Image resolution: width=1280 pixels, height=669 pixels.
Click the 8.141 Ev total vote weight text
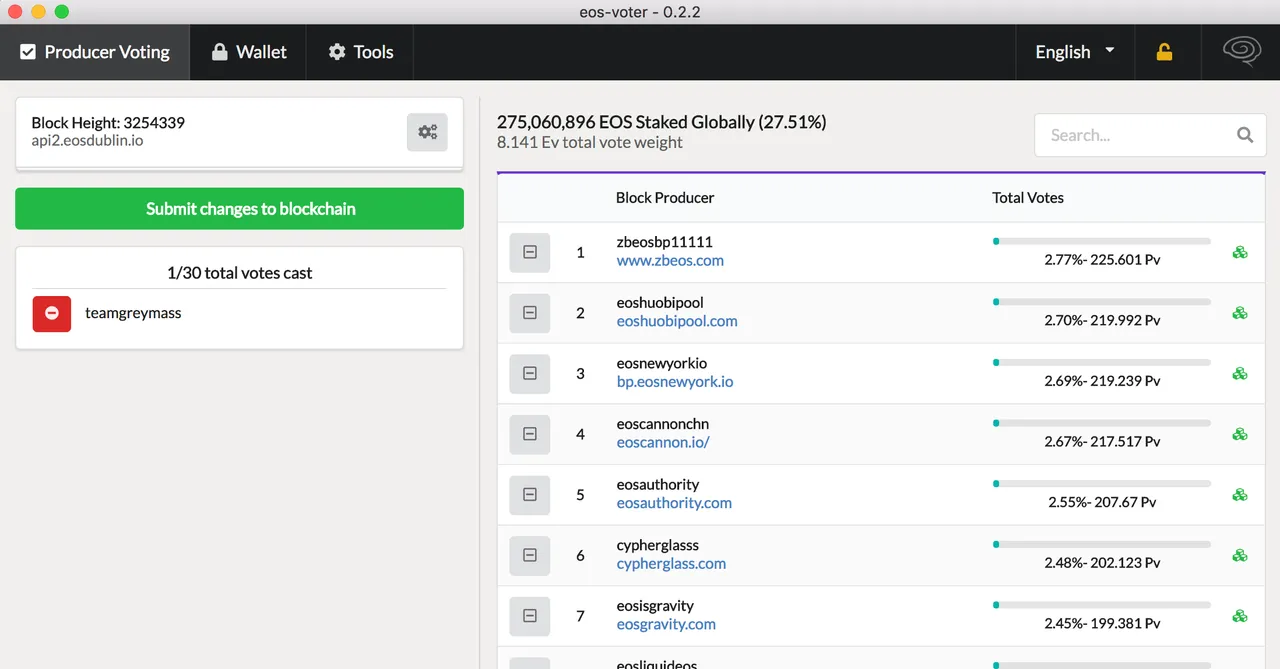pyautogui.click(x=590, y=142)
